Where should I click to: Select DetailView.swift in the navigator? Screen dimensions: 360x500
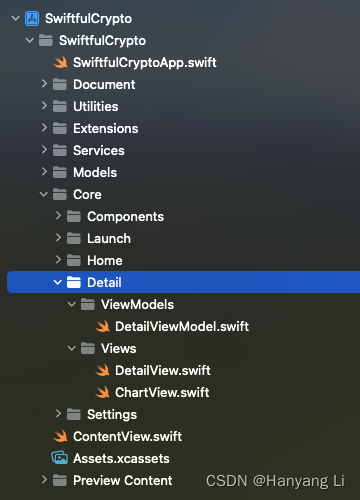(163, 370)
